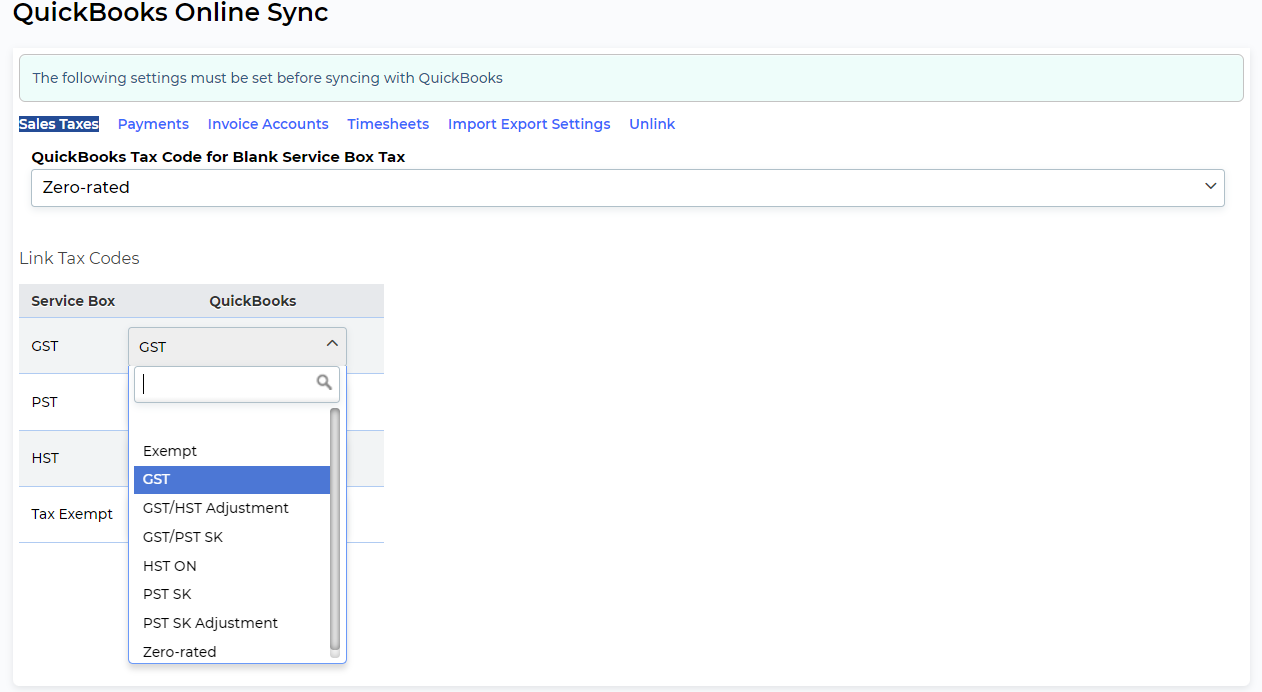This screenshot has height=692, width=1262.
Task: Select the Exempt option
Action: coord(232,451)
